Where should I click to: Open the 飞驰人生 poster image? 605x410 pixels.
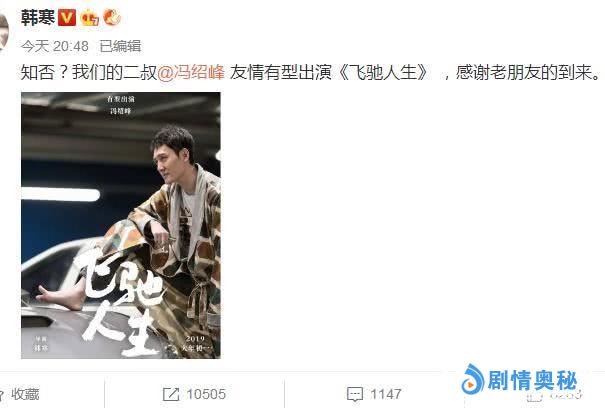[x=121, y=225]
